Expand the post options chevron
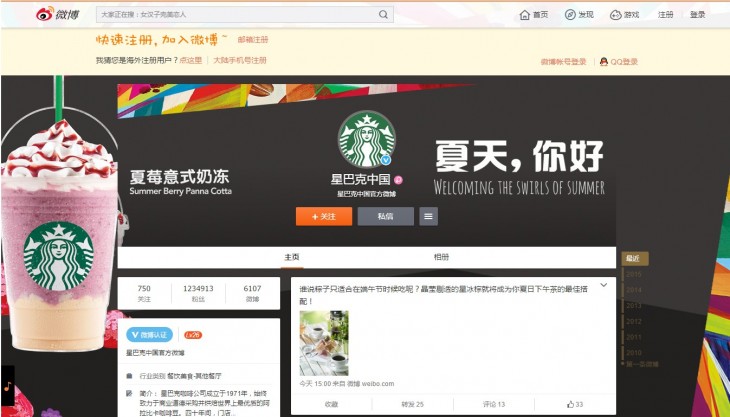The width and height of the screenshot is (730, 417). tap(603, 286)
